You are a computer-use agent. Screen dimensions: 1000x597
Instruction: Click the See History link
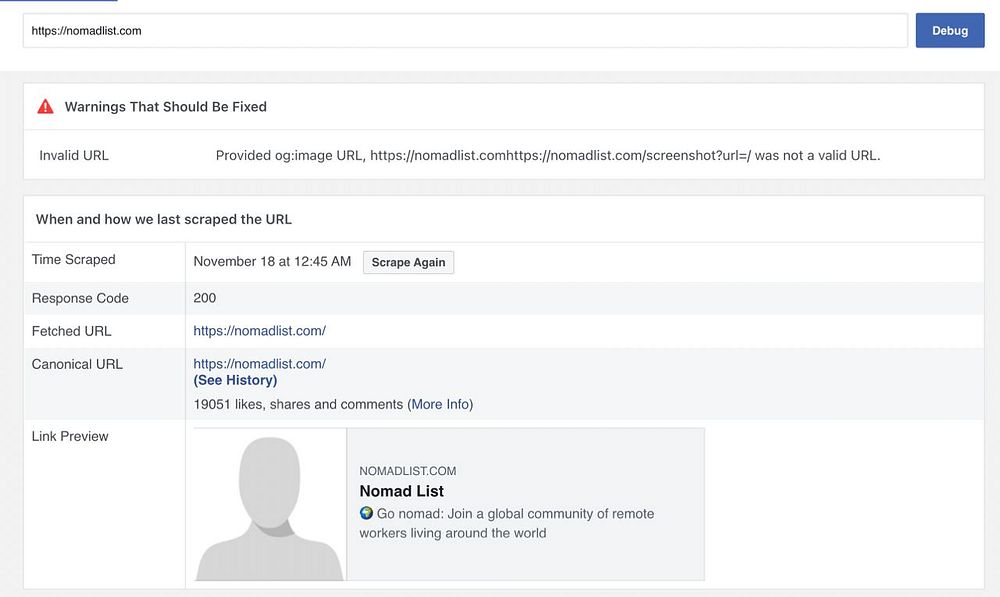pos(235,380)
